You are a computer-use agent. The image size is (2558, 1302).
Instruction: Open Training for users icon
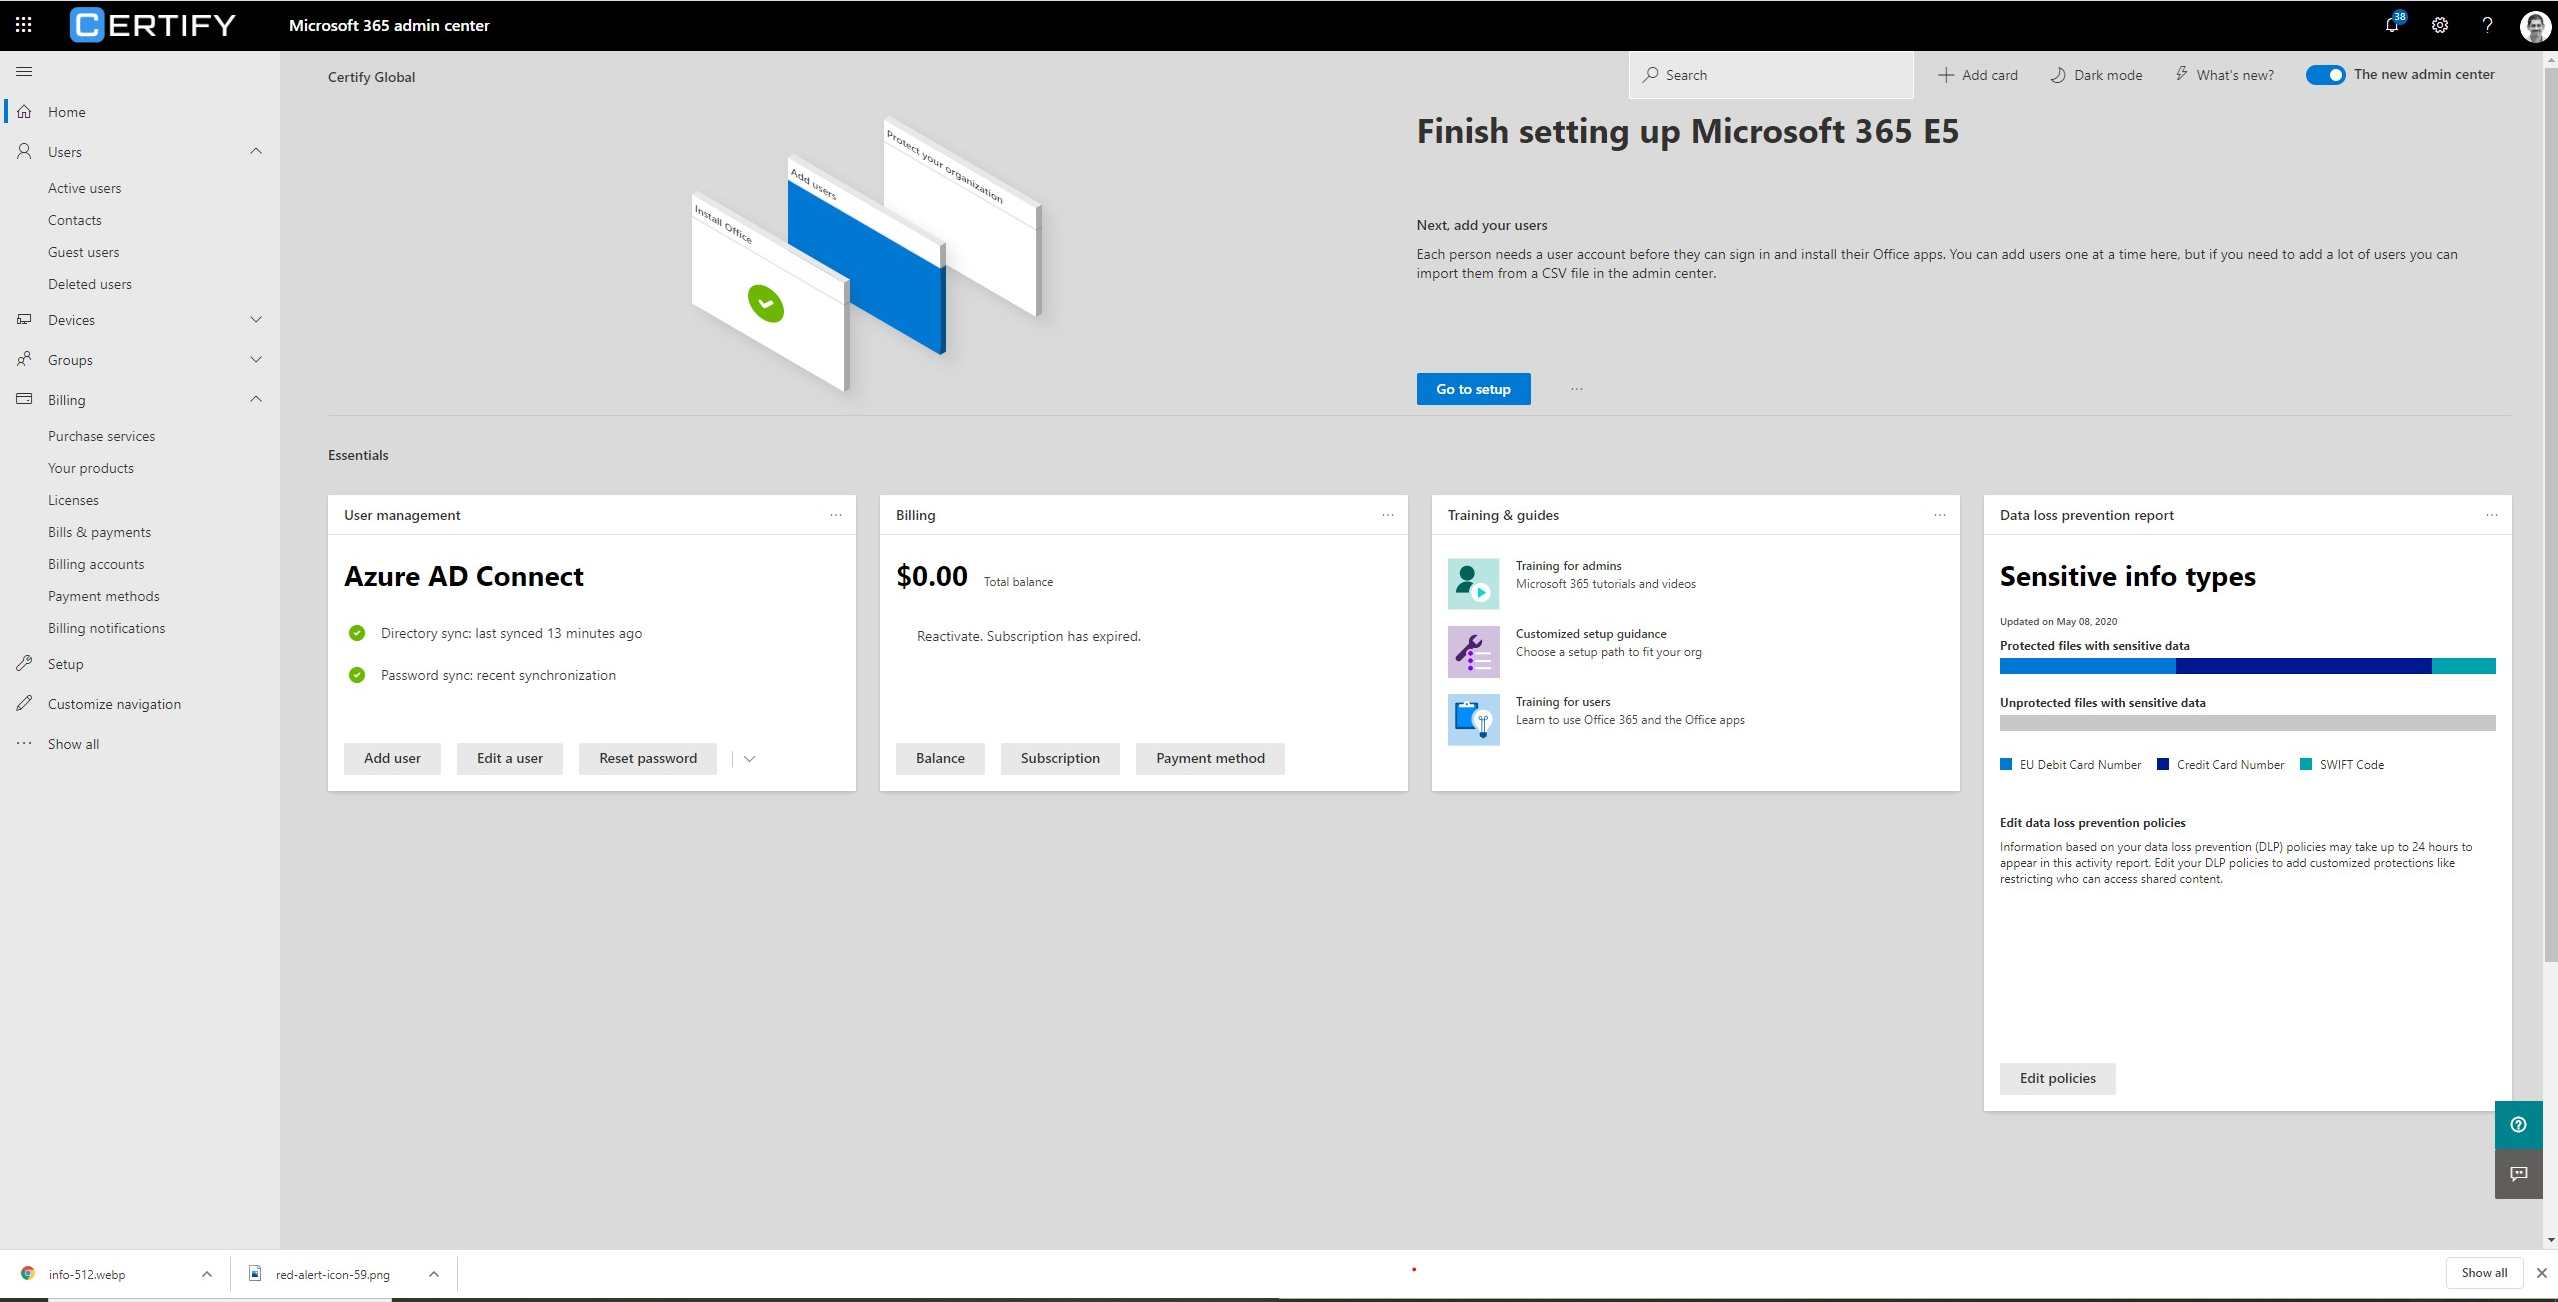1473,719
